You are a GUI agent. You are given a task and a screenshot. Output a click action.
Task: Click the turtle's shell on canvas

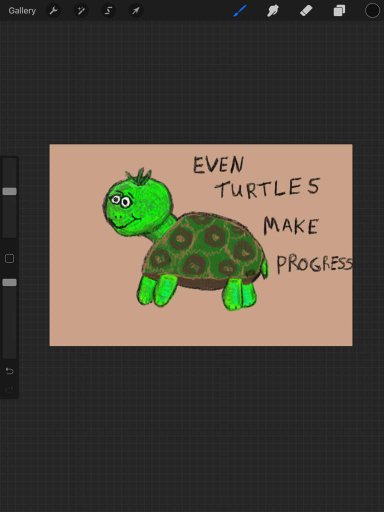pyautogui.click(x=205, y=250)
